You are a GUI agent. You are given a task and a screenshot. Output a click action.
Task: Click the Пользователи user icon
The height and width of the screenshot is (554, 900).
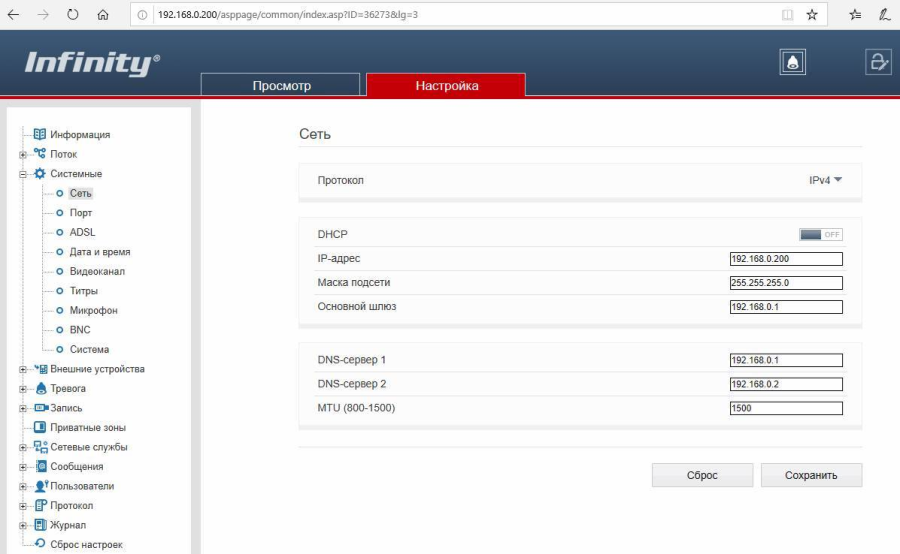click(x=41, y=486)
